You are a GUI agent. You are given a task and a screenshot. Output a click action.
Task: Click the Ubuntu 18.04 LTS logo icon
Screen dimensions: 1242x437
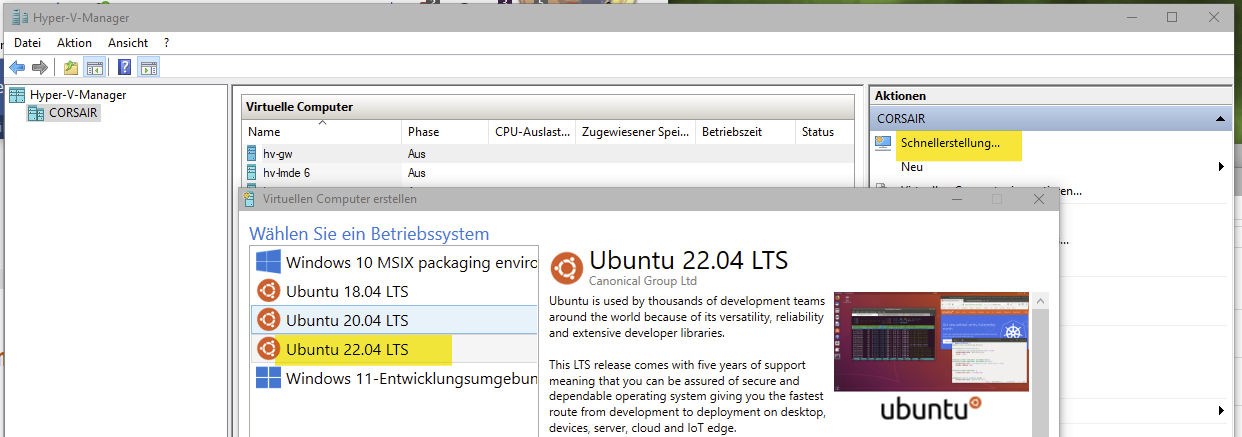(267, 291)
